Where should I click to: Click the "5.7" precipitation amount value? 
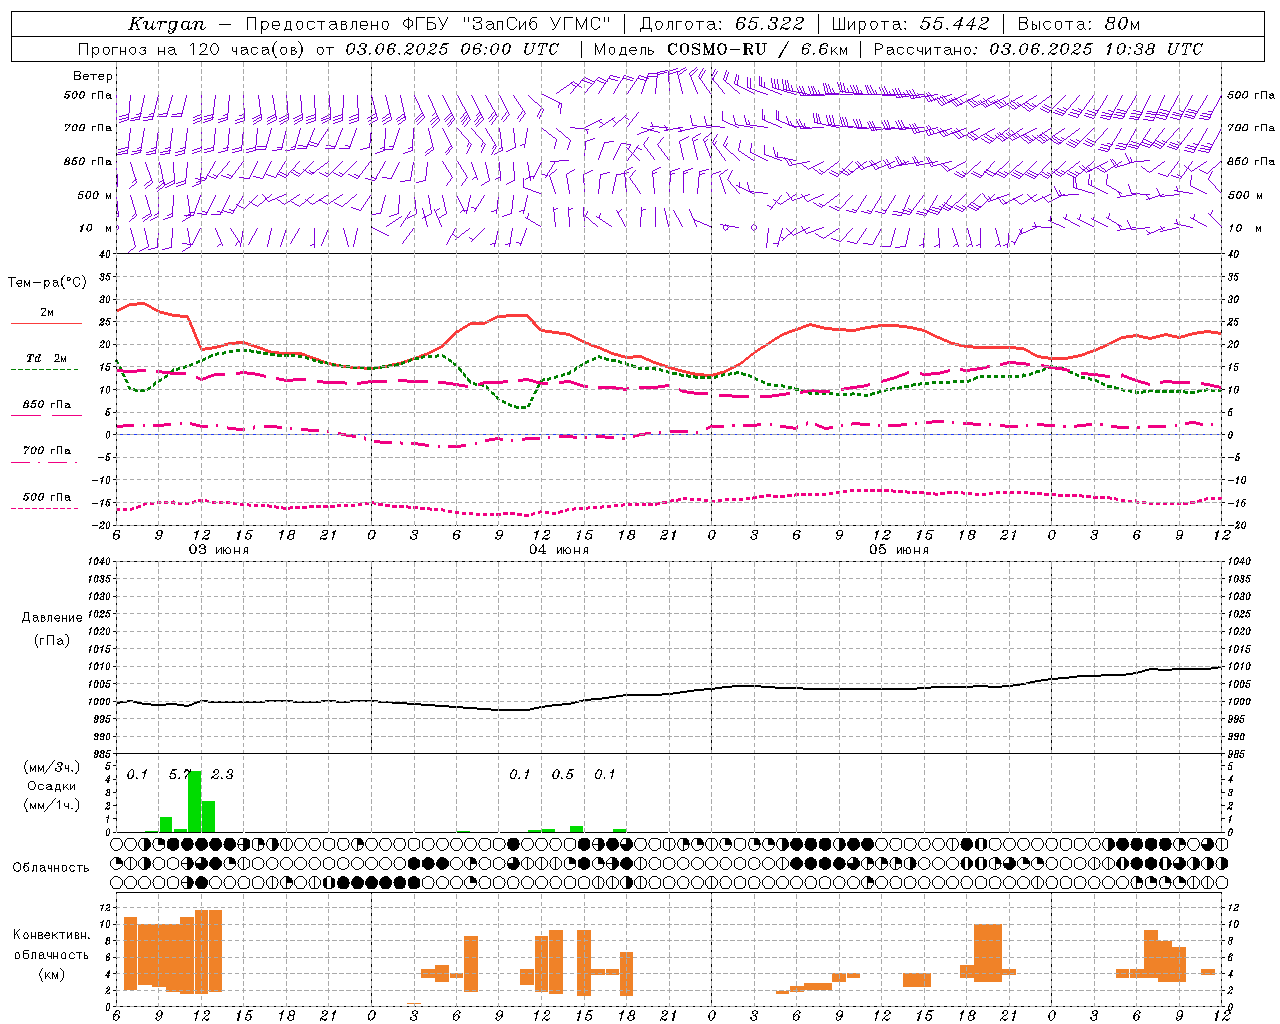180,774
